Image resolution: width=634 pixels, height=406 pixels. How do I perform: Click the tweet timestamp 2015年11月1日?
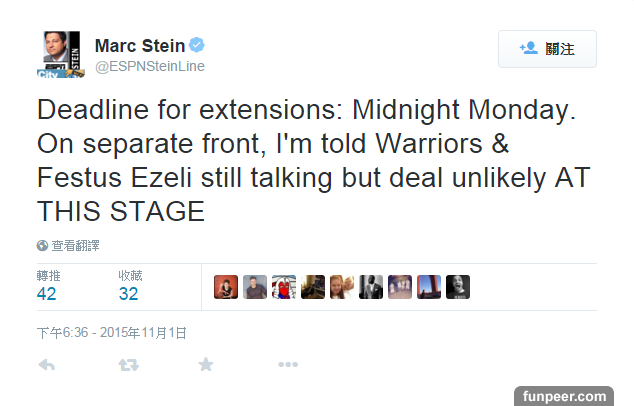tap(111, 333)
